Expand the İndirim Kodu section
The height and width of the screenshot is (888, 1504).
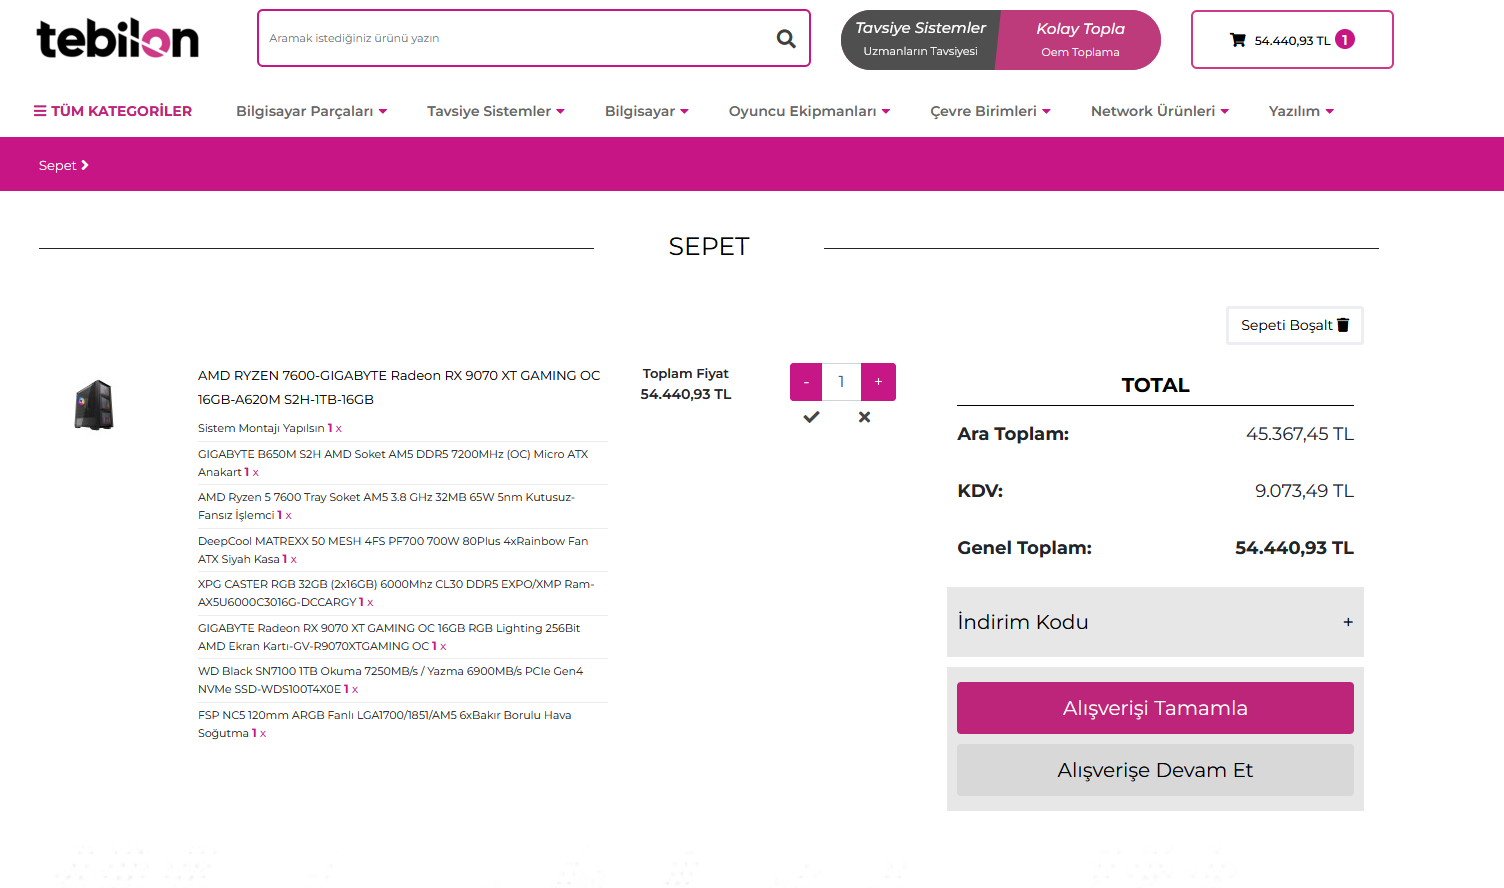1155,622
